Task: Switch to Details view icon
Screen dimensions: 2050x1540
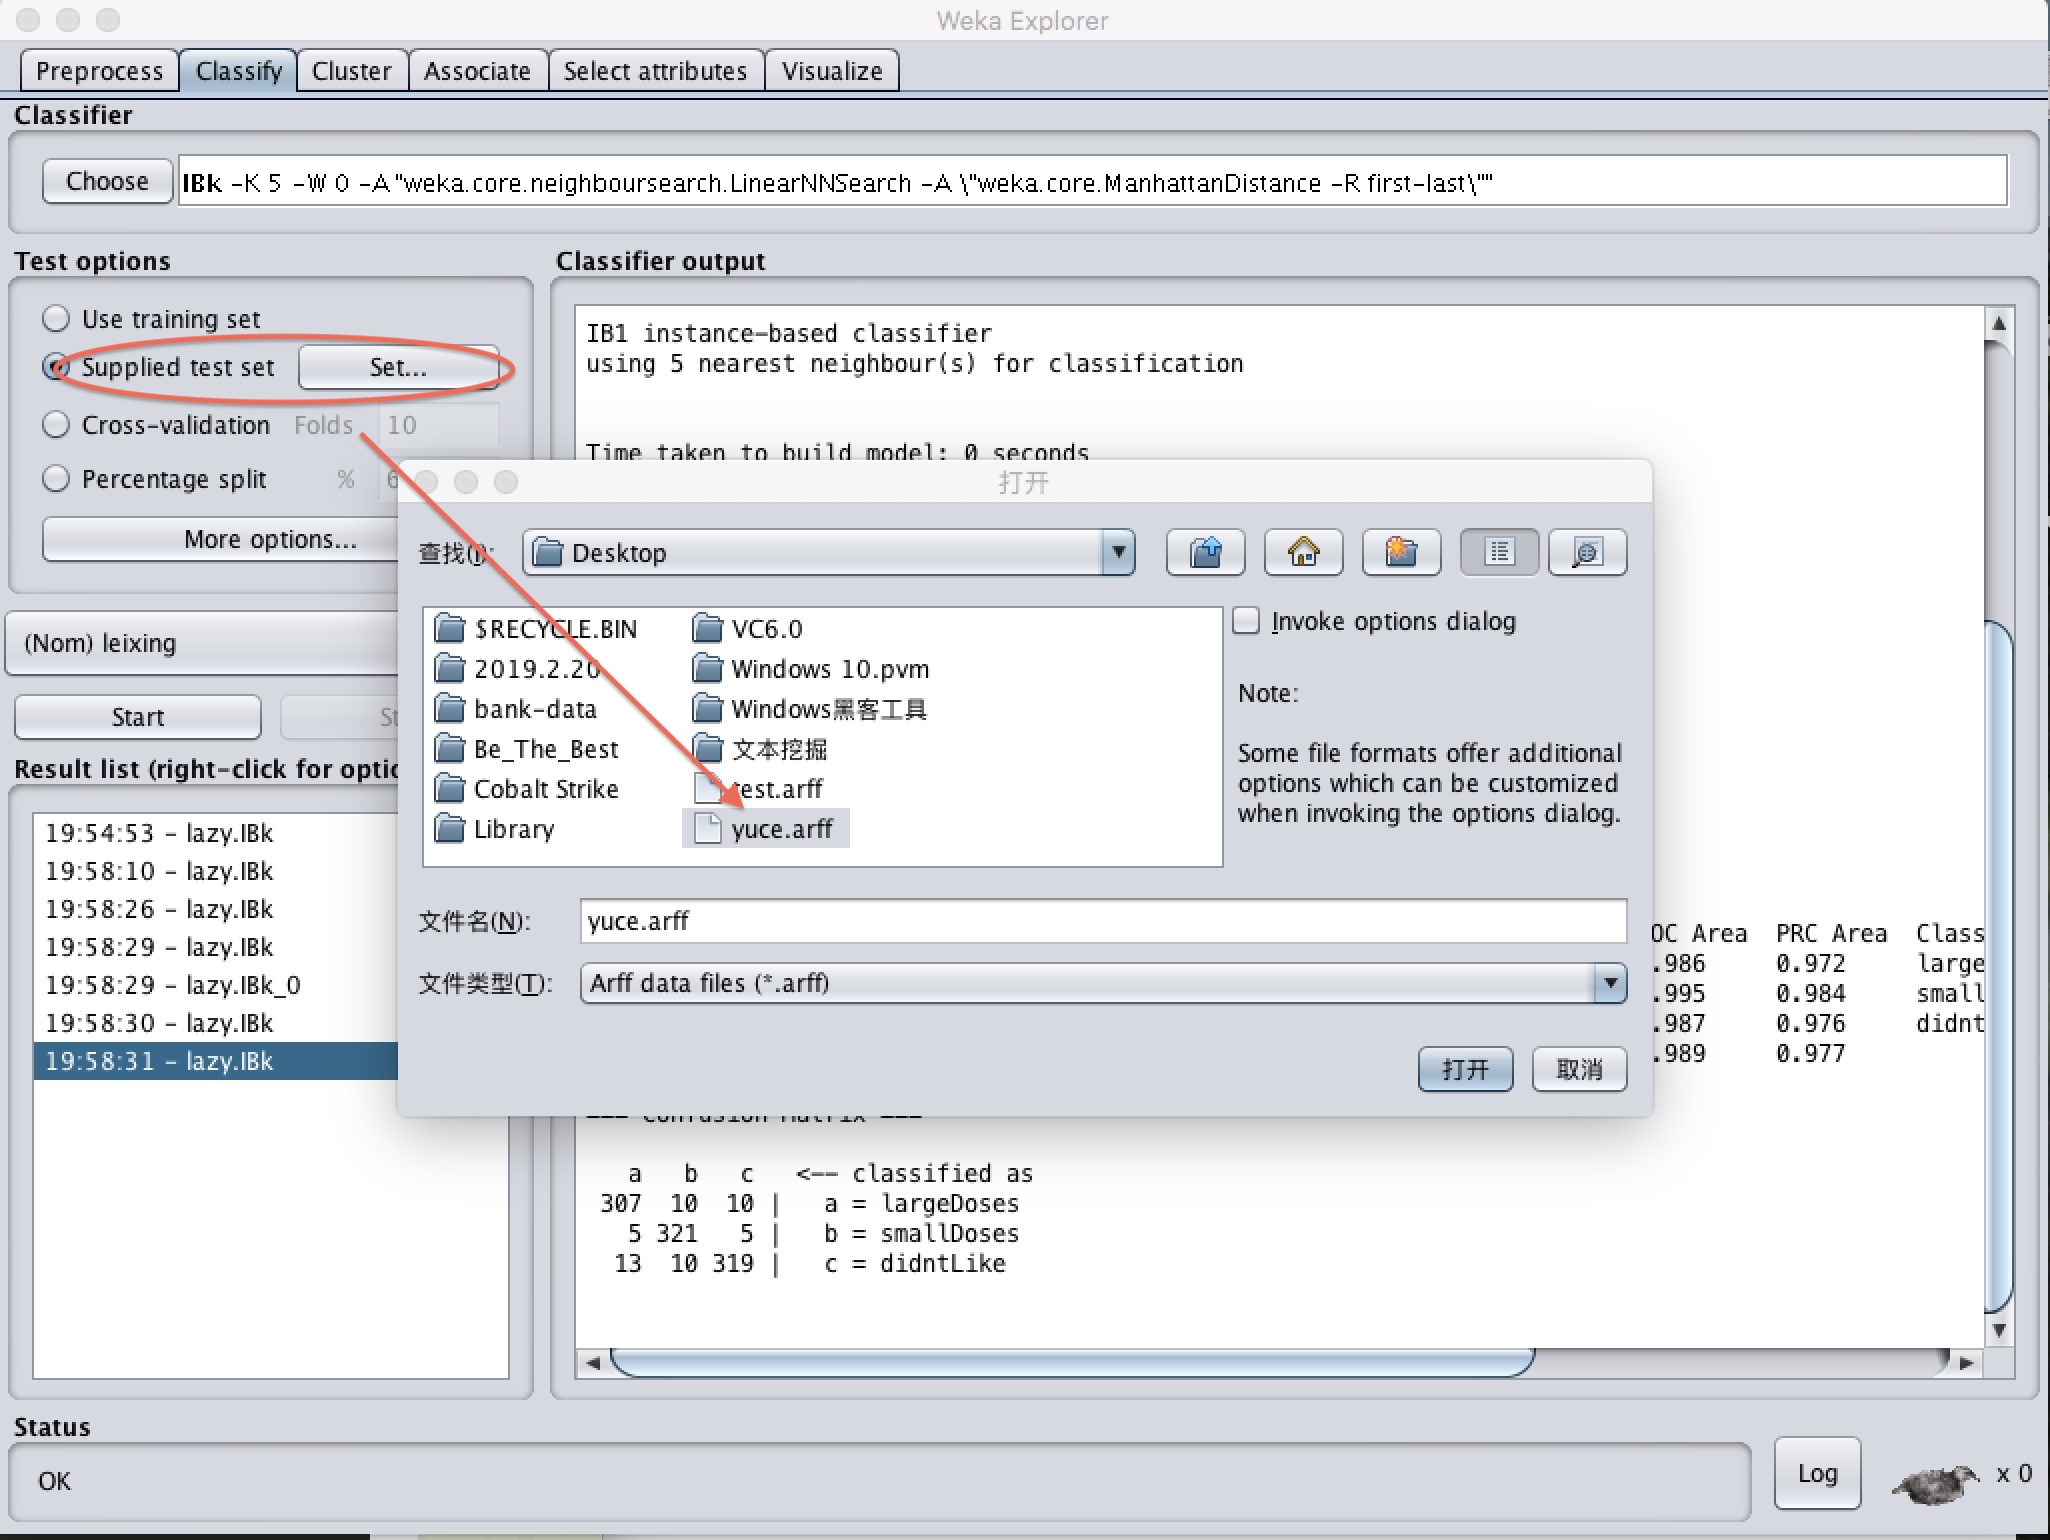Action: click(x=1587, y=552)
